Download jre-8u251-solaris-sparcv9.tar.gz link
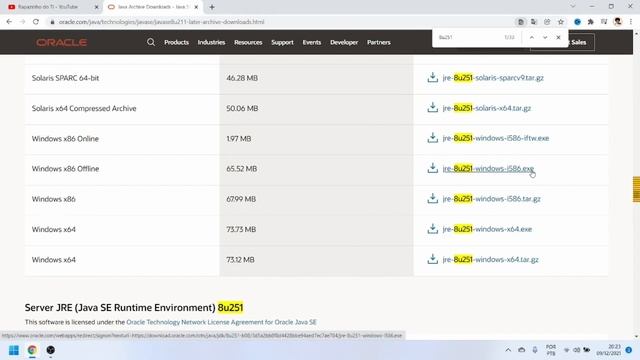This screenshot has height=360, width=640. click(x=493, y=78)
